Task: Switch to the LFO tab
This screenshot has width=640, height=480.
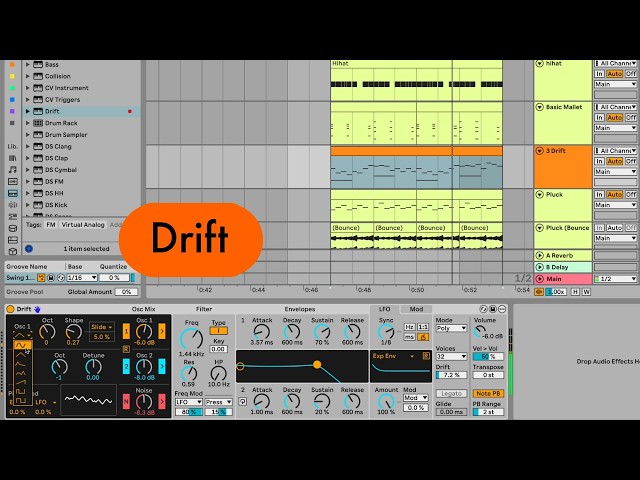Action: (384, 309)
